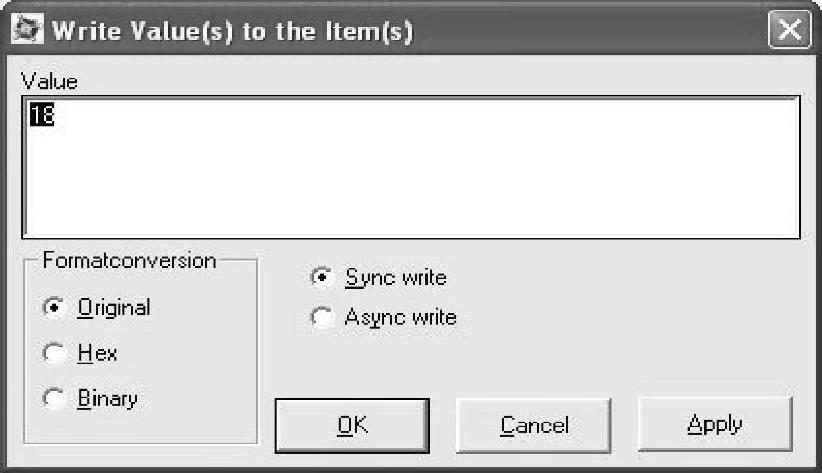The width and height of the screenshot is (822, 473).
Task: Click the Original option label text
Action: pos(114,308)
